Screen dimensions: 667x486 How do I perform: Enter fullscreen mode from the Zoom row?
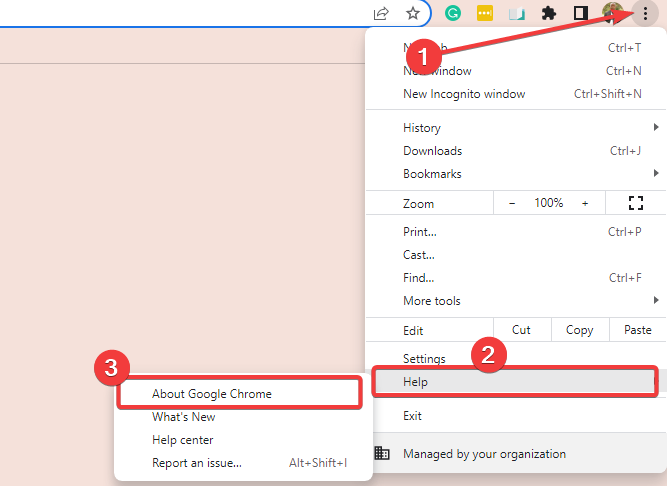coord(636,203)
